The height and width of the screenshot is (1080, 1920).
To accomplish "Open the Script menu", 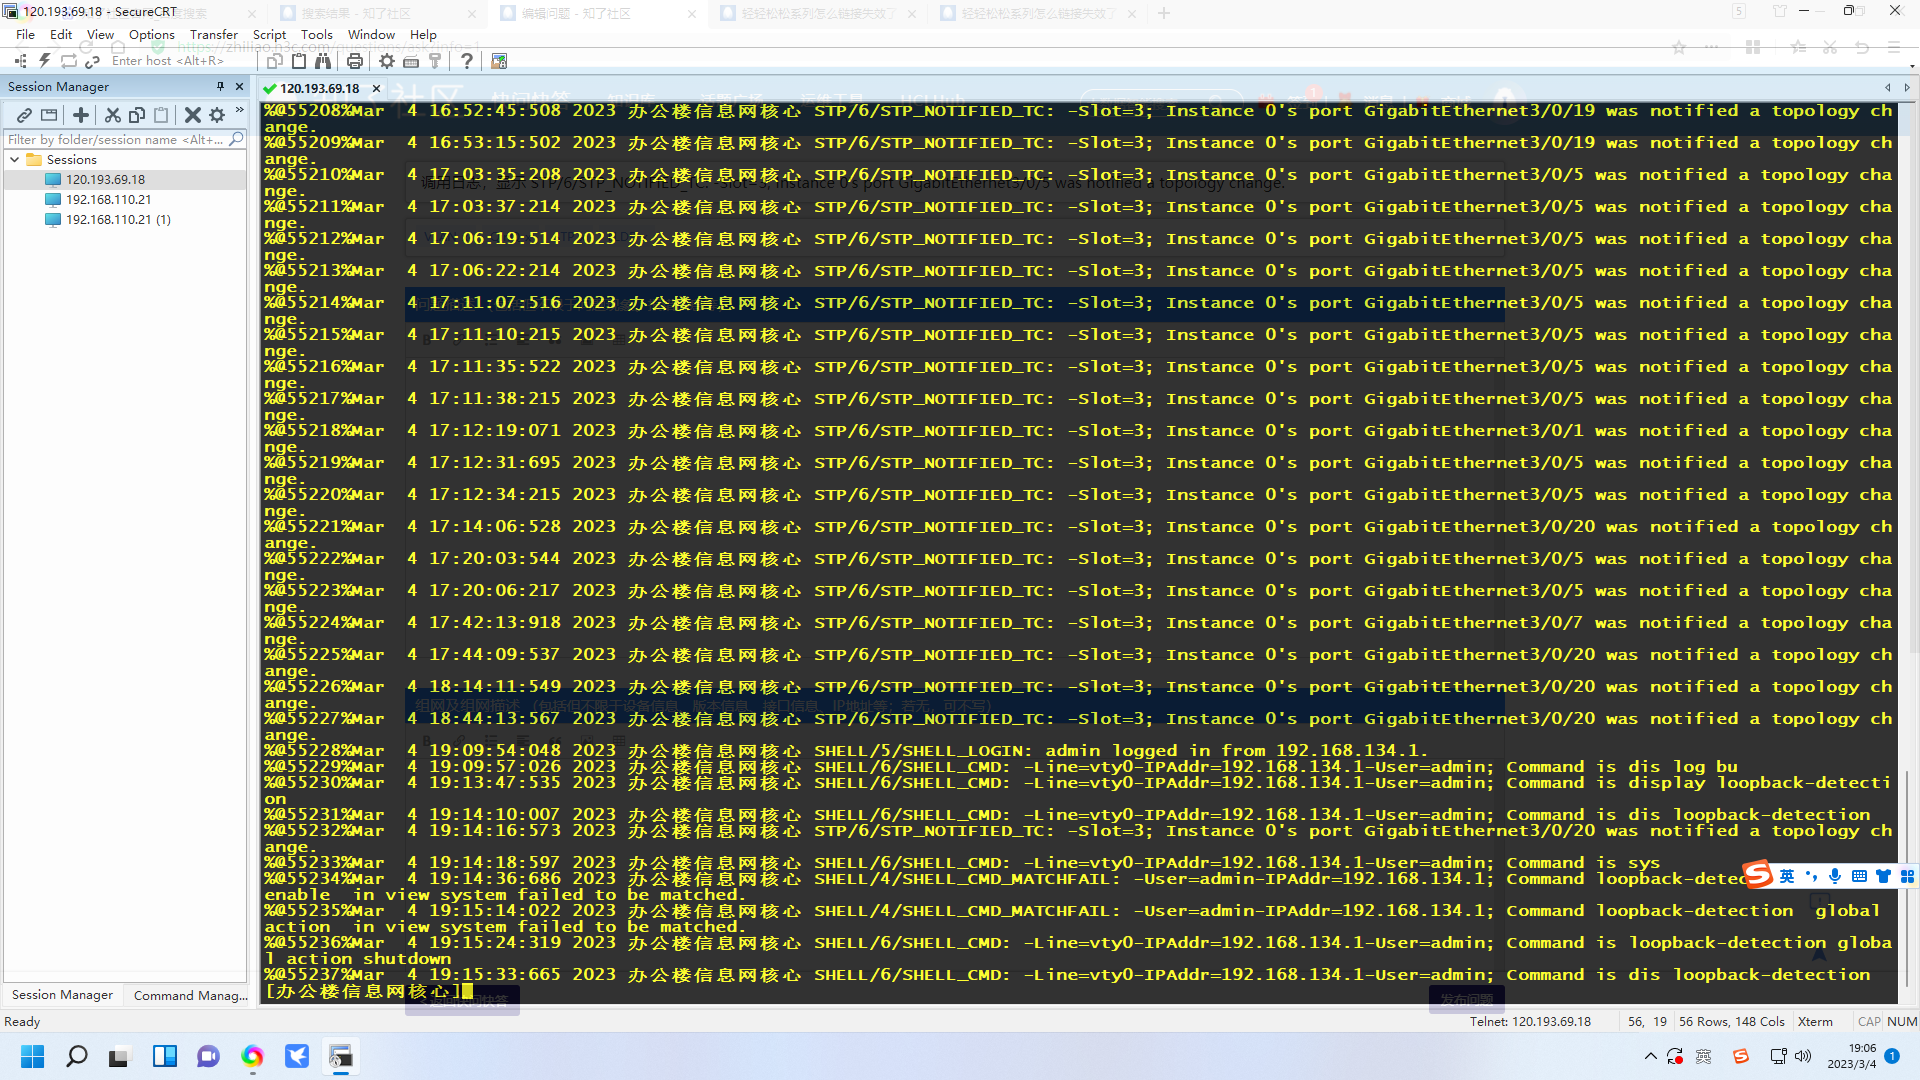I will coord(269,34).
